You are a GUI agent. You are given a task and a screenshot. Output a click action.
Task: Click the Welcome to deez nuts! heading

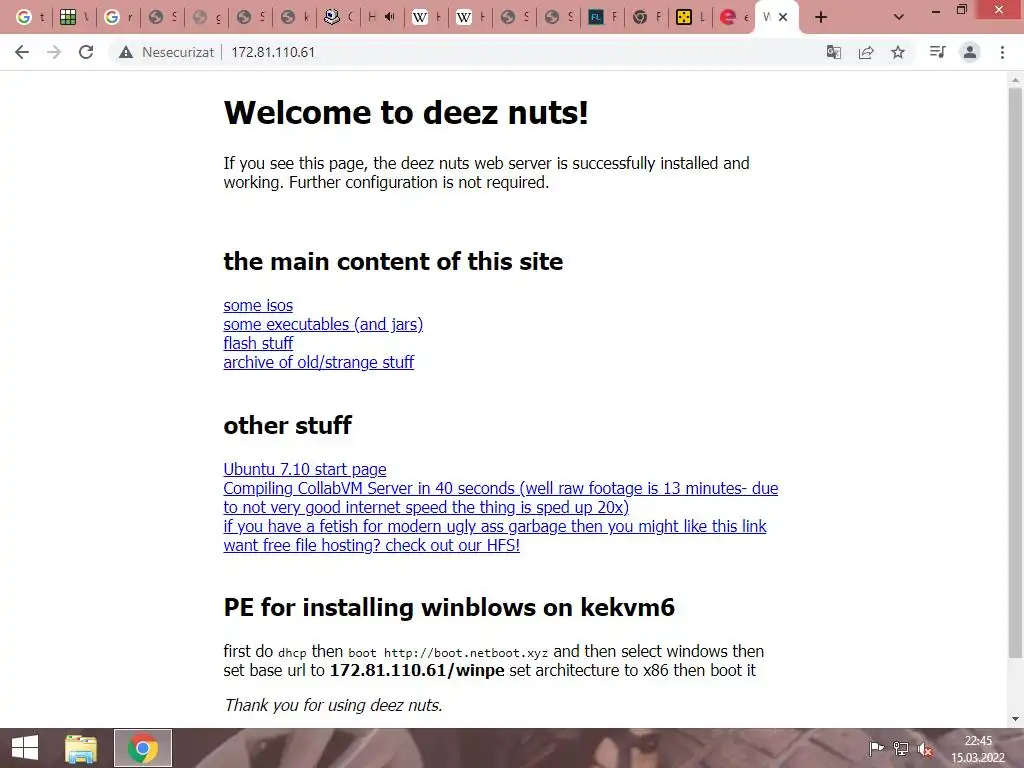click(406, 112)
